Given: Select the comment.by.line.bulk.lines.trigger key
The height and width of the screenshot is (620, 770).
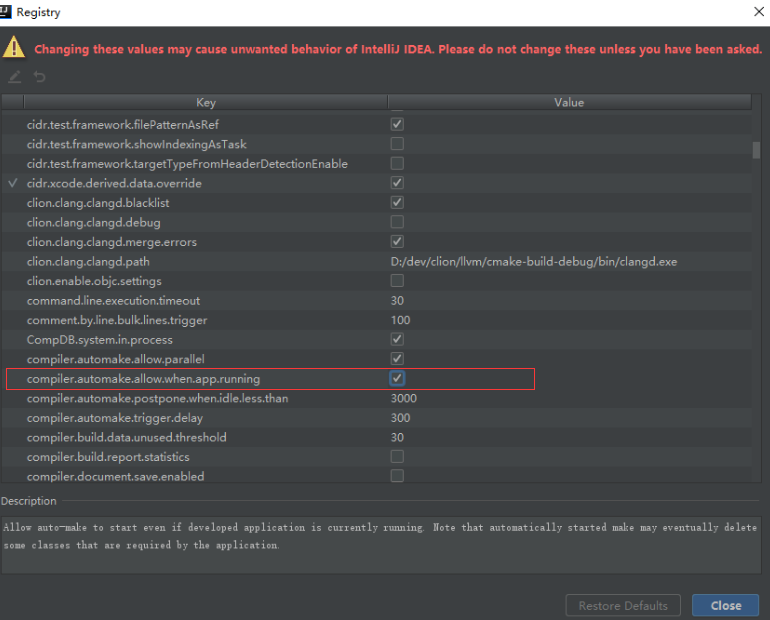Looking at the screenshot, I should point(117,320).
